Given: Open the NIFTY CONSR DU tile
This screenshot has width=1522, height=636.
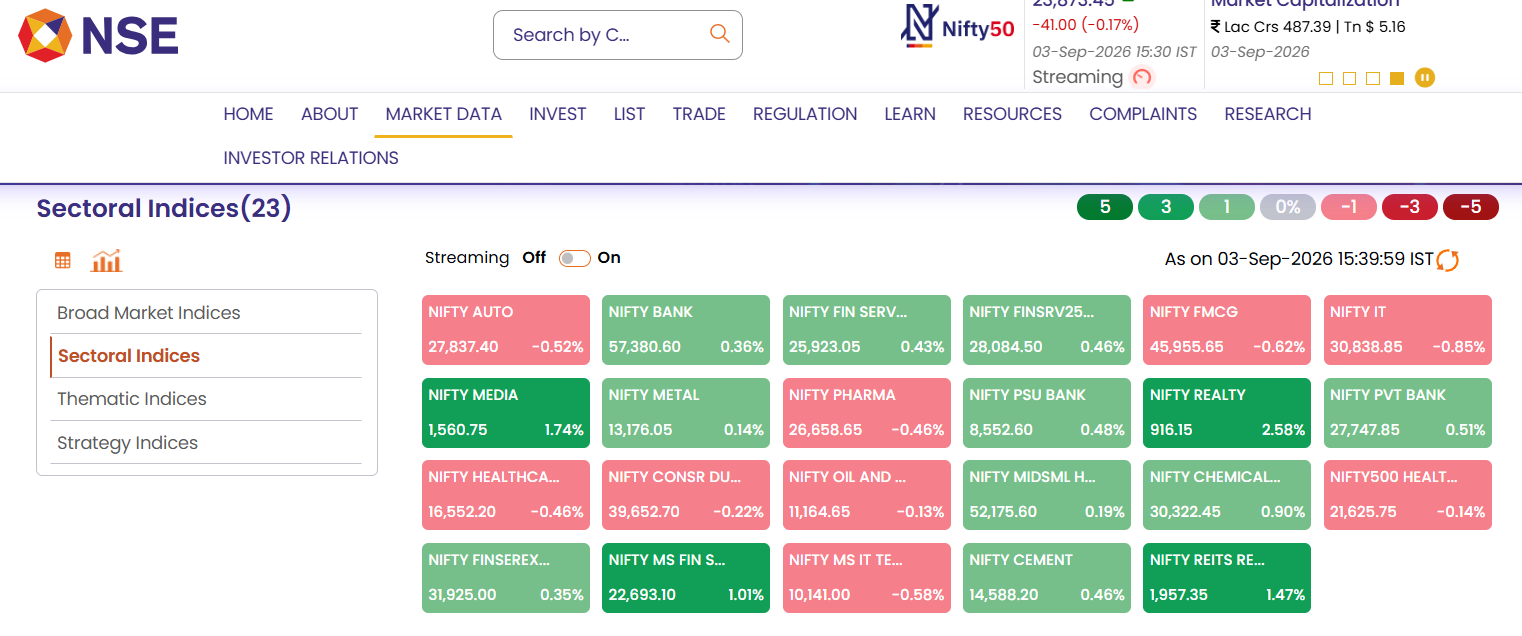Looking at the screenshot, I should (x=686, y=495).
